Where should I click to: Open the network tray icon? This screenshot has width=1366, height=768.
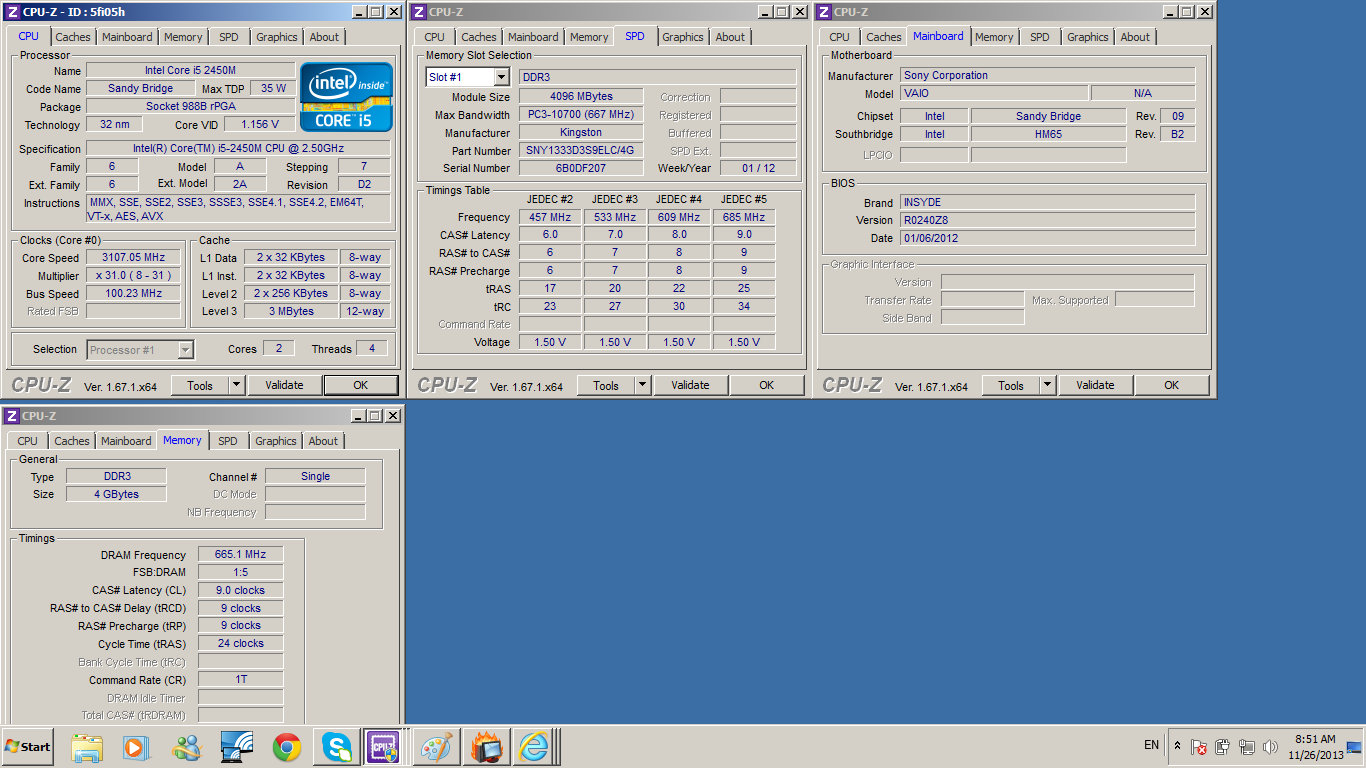(x=1246, y=747)
